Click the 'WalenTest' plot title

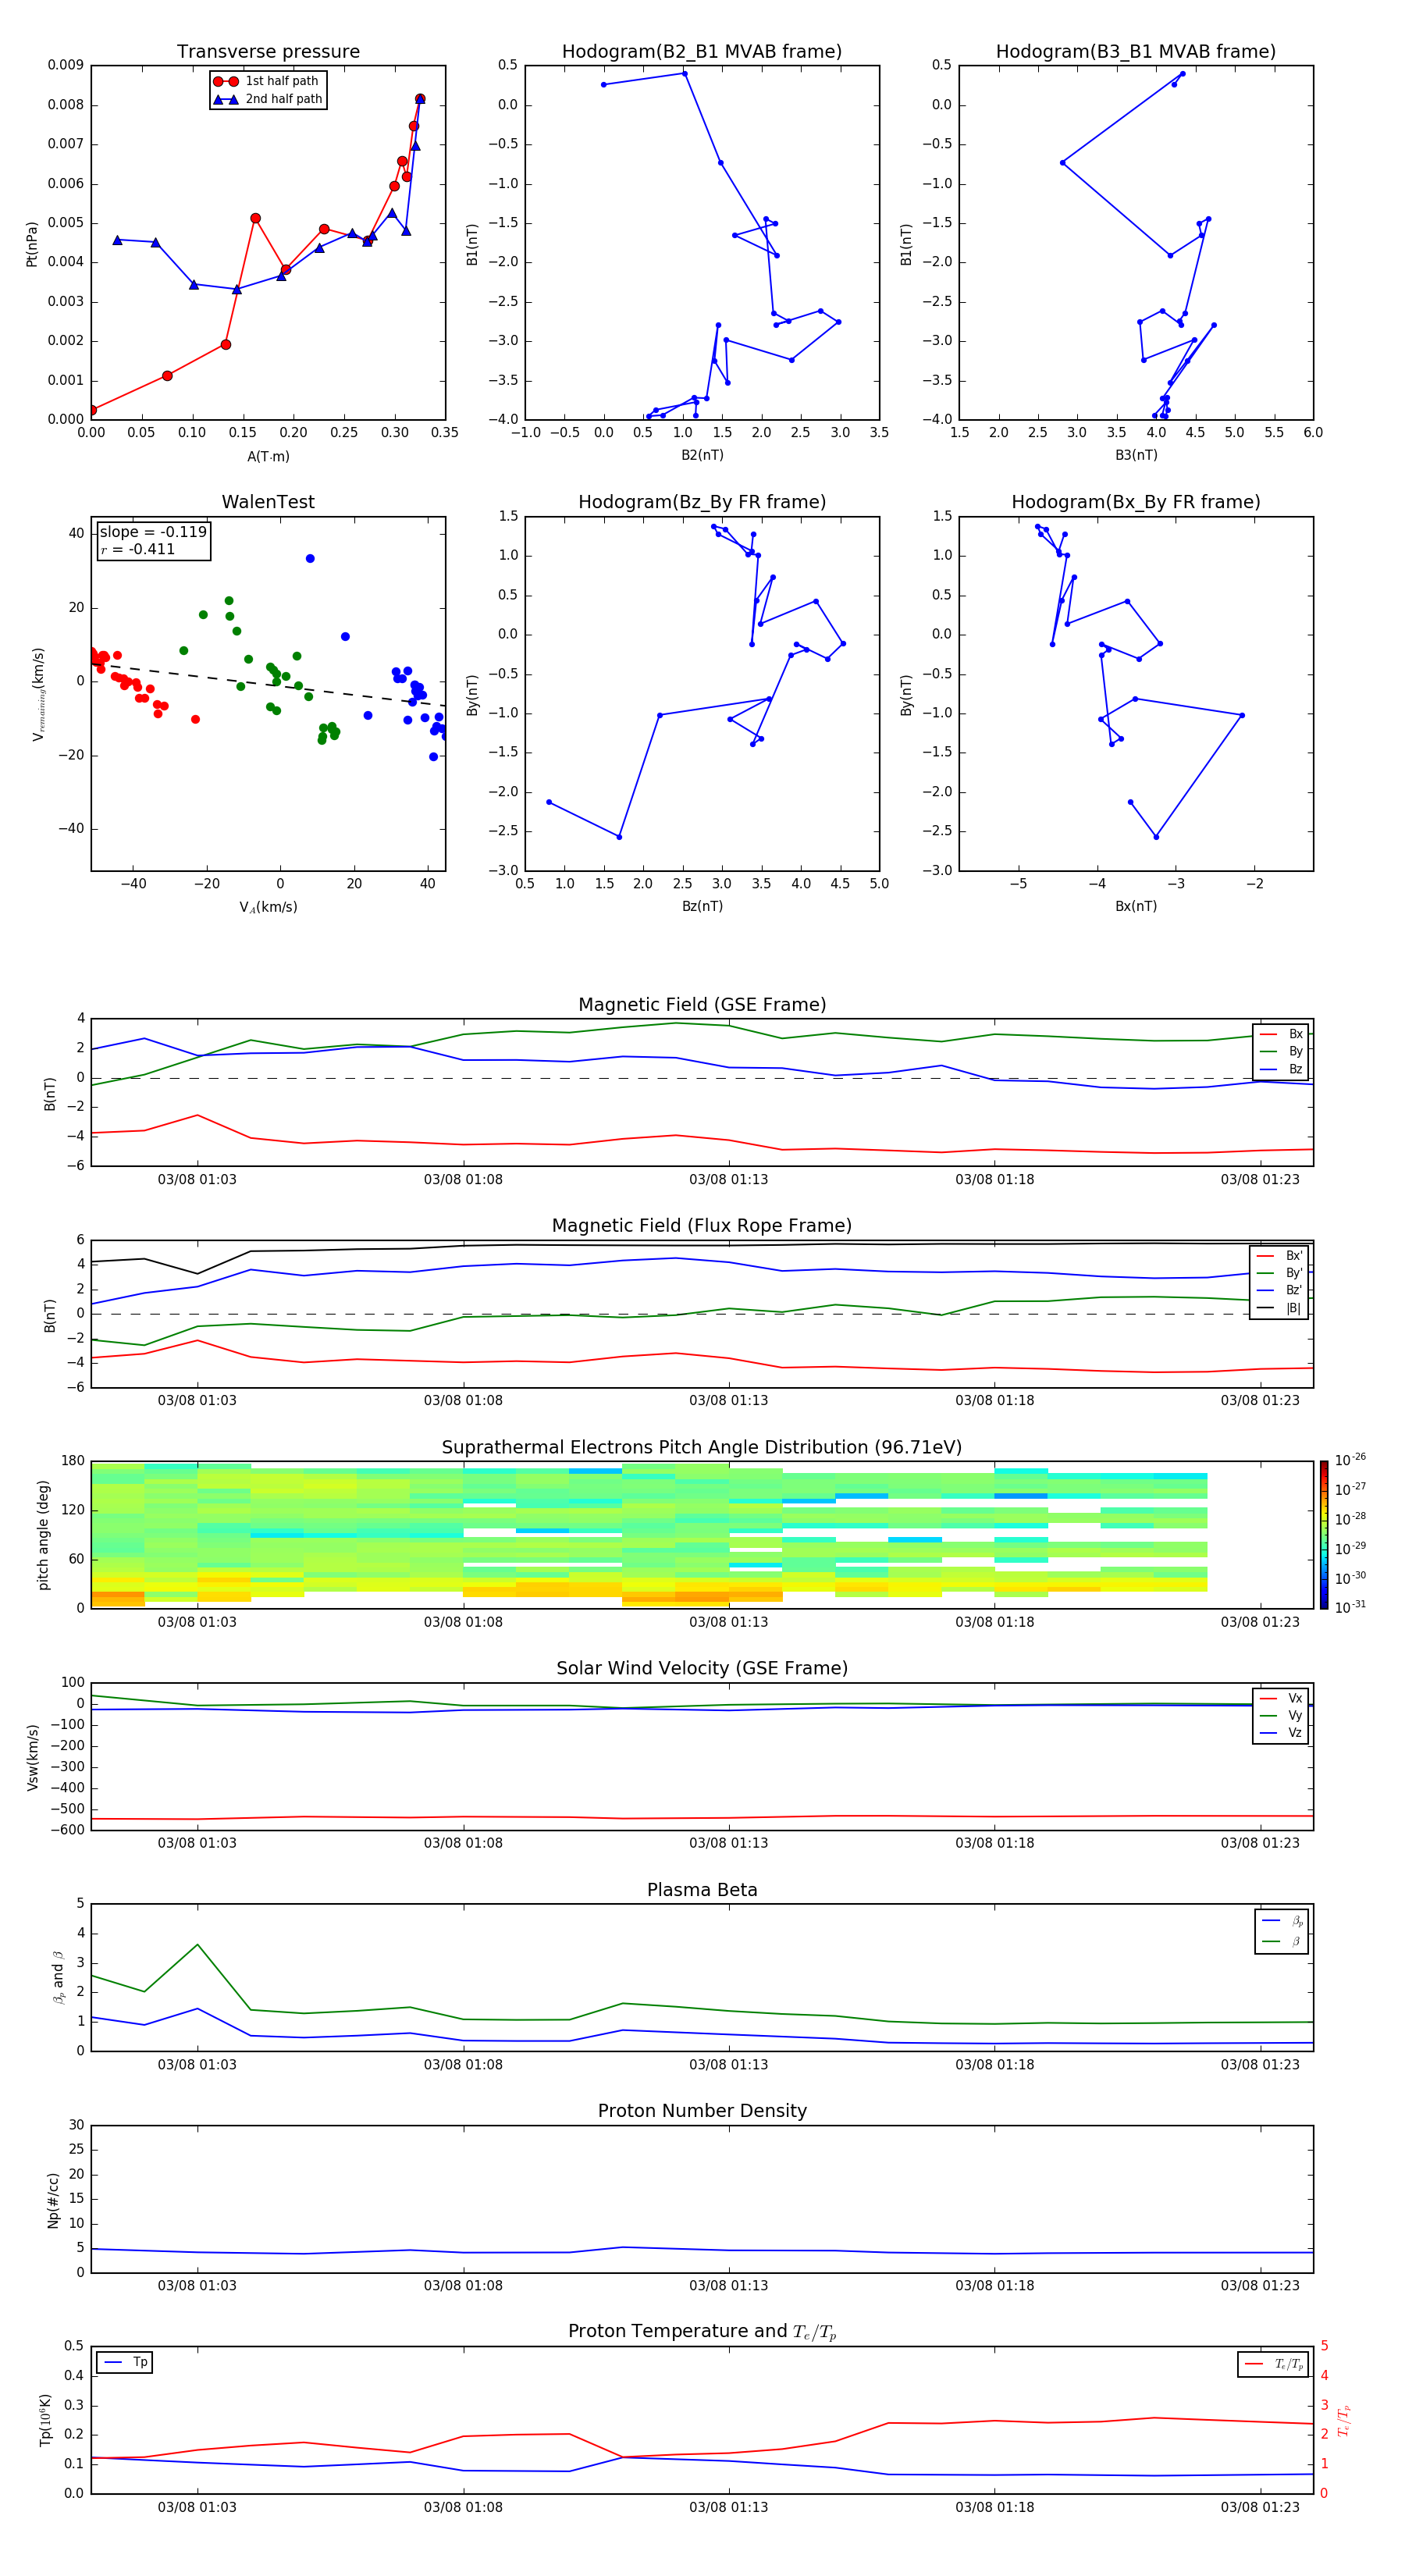point(268,502)
